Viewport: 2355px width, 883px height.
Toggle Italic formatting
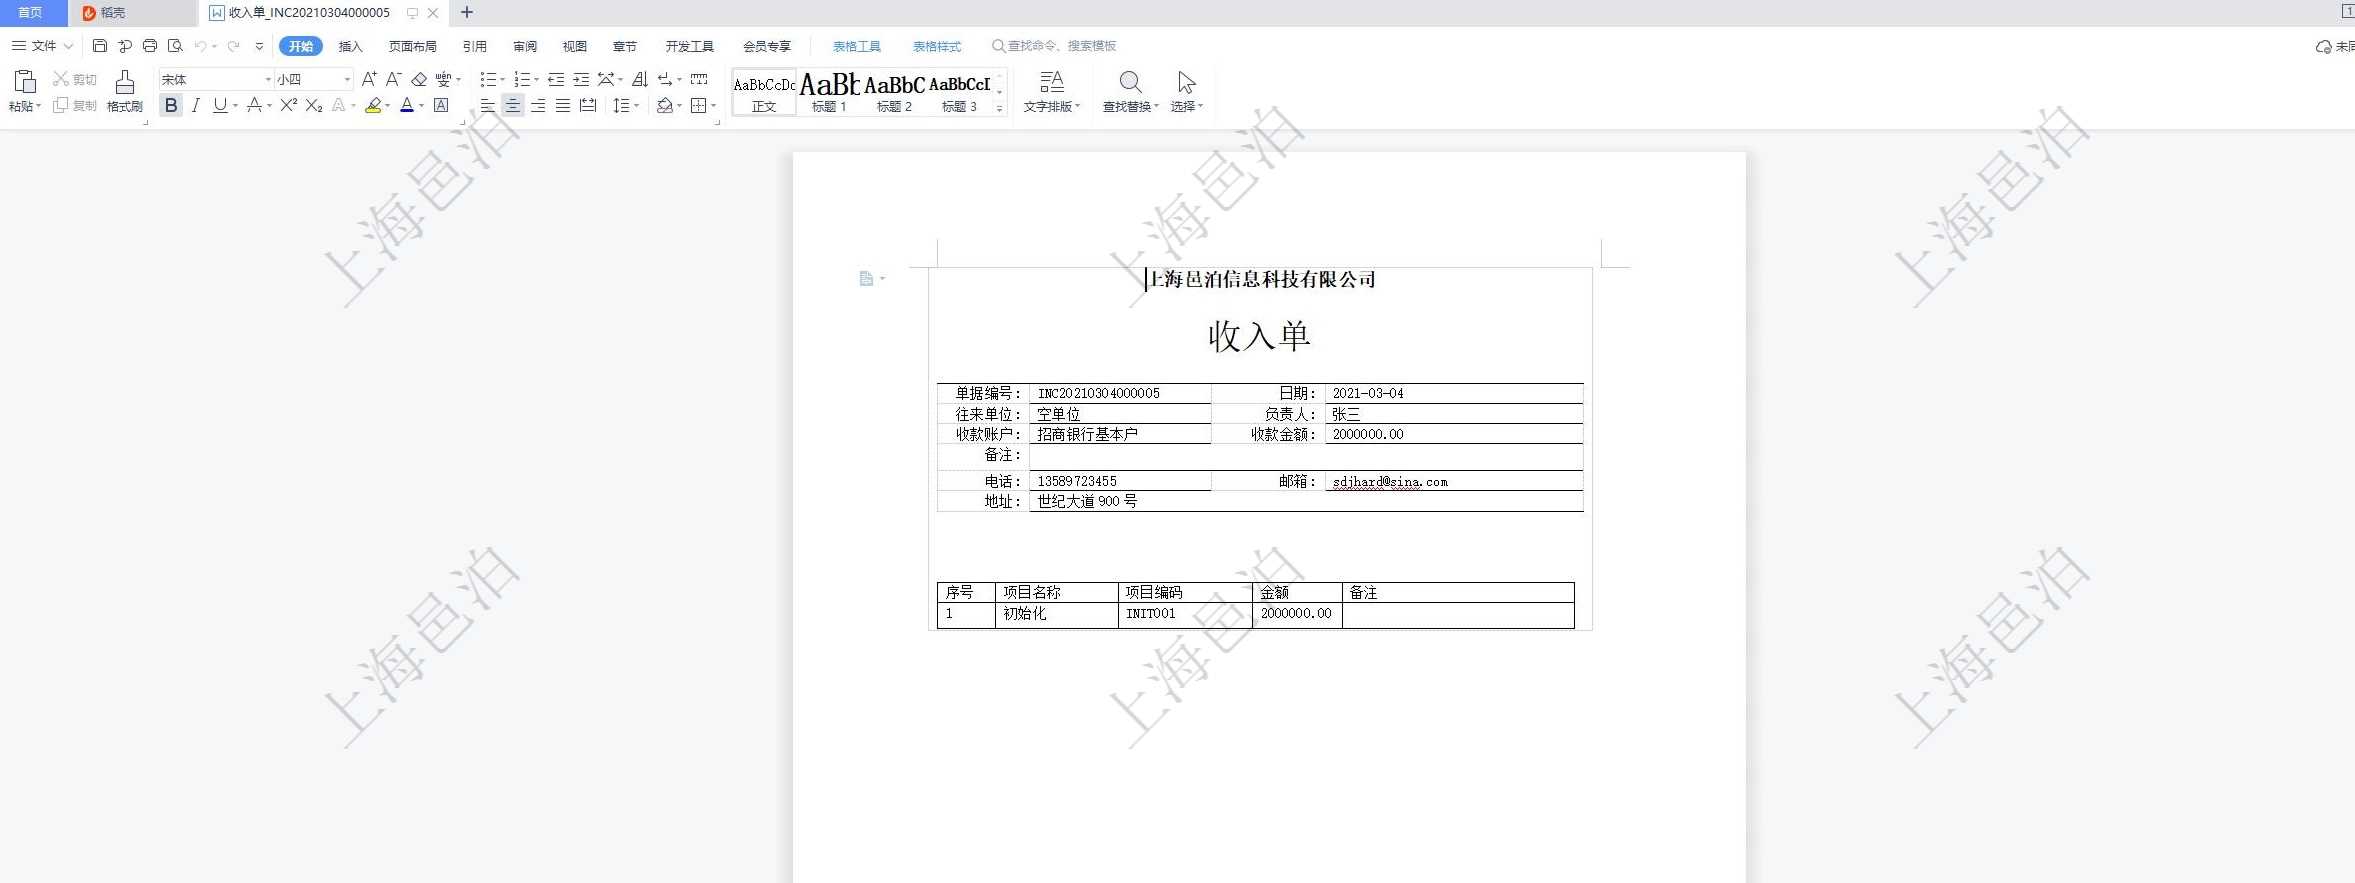click(196, 105)
